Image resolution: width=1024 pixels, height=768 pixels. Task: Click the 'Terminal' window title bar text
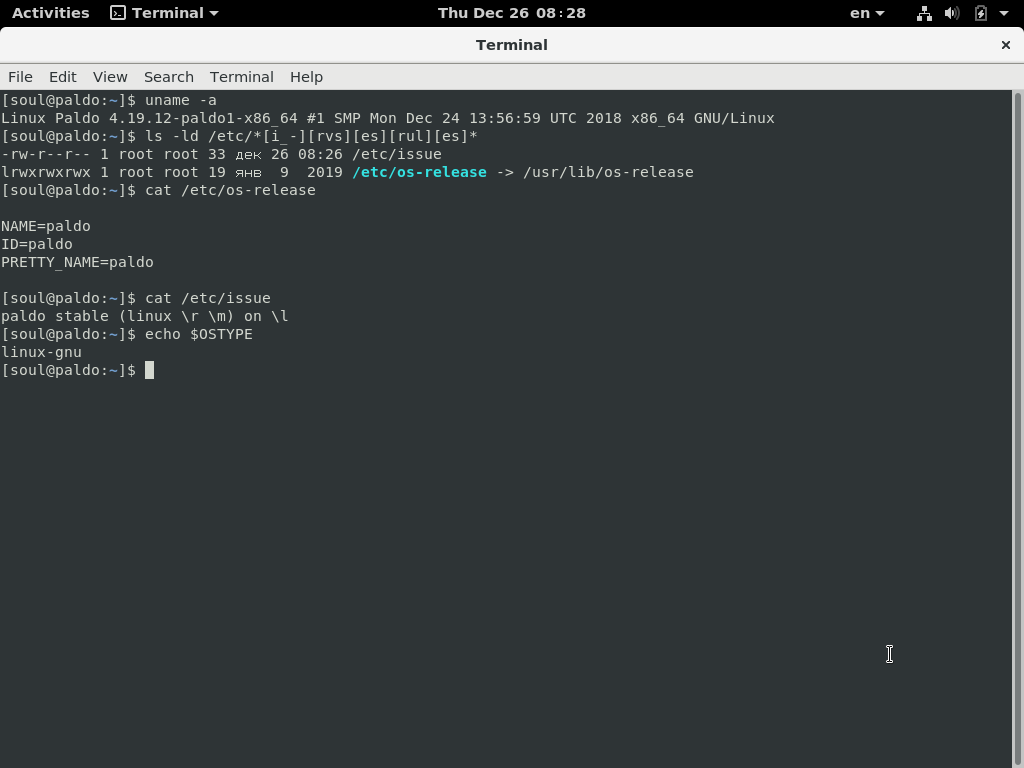click(x=511, y=45)
